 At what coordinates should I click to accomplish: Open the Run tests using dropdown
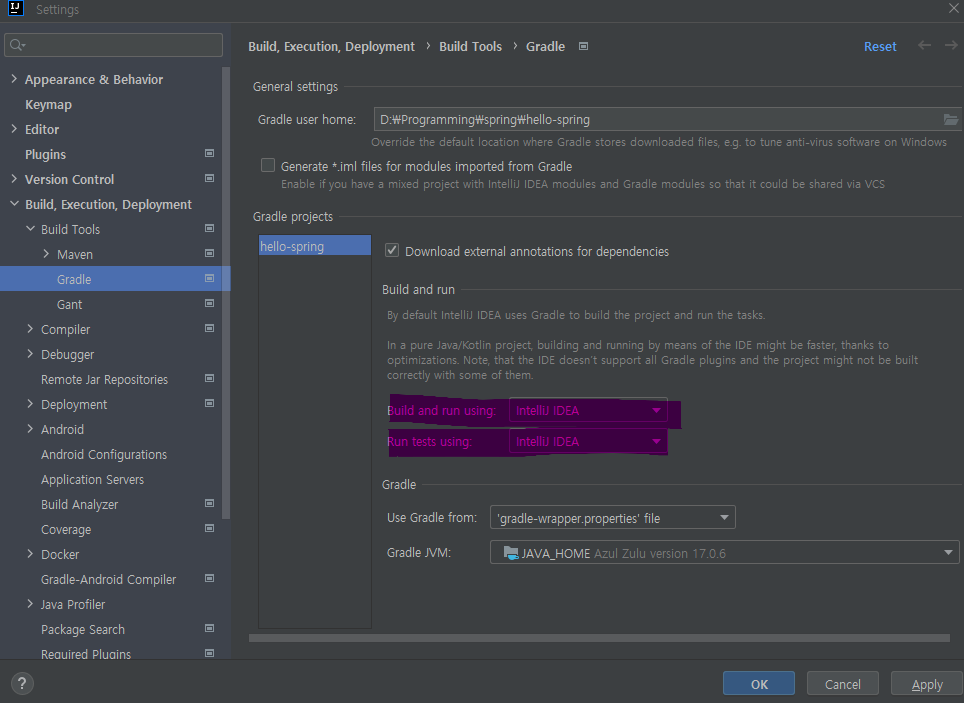588,442
